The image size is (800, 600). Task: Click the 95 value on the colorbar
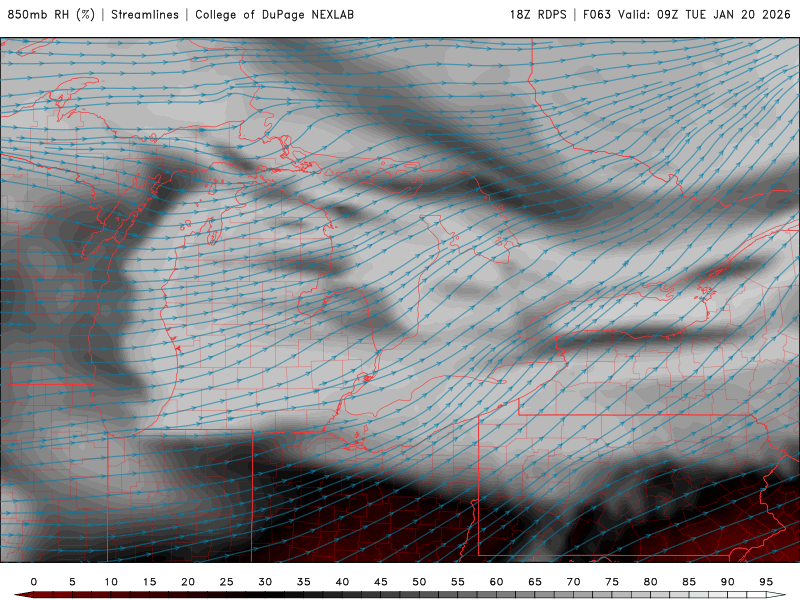[766, 582]
